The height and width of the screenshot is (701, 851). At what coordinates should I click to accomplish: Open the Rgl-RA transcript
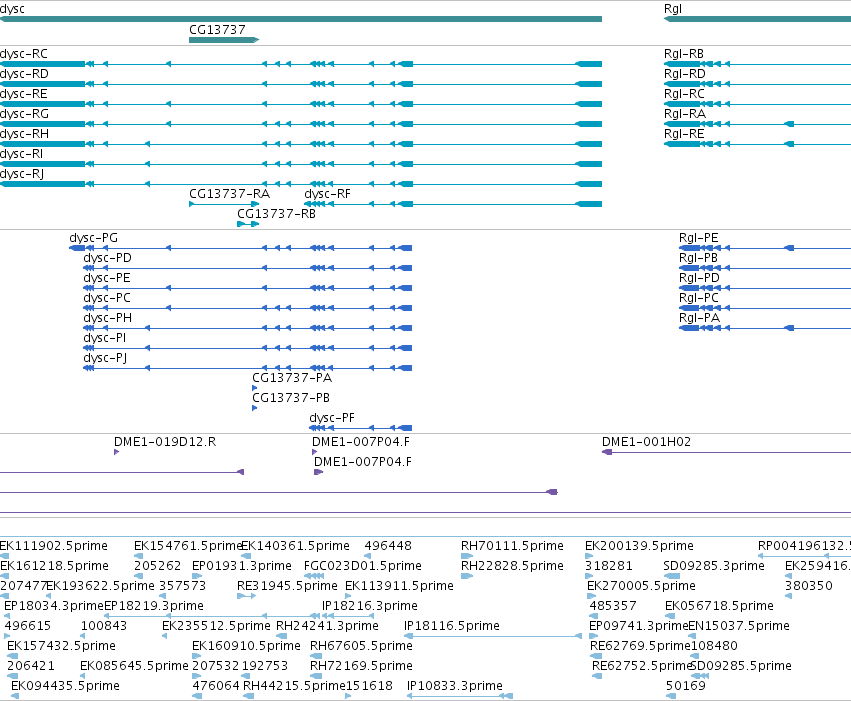coord(685,114)
